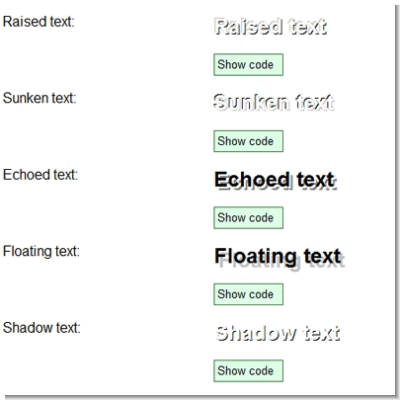Show code for the Shadow text example

pyautogui.click(x=248, y=371)
